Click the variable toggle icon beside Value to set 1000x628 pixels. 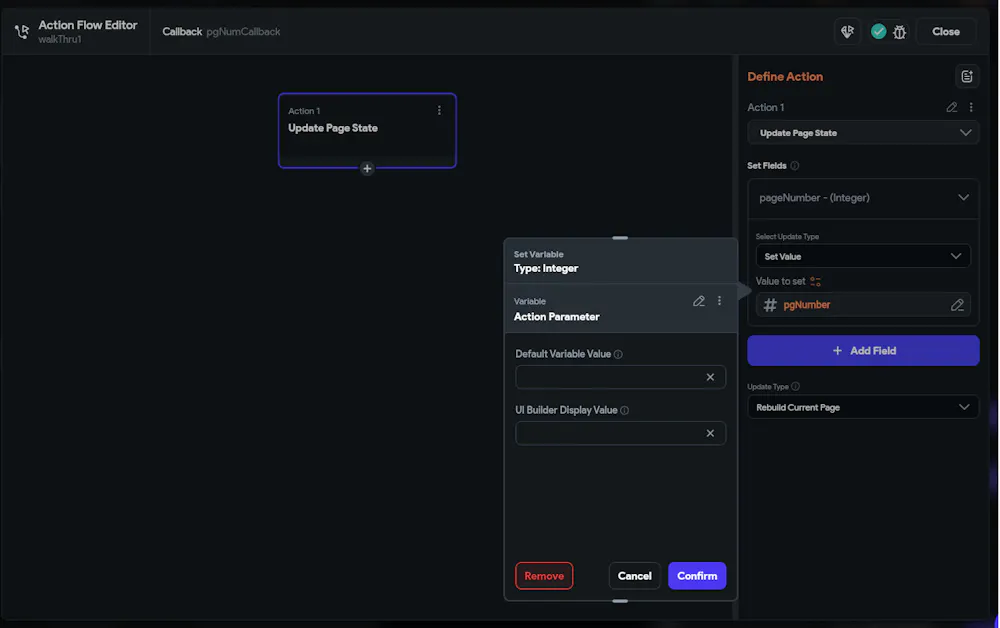tap(815, 281)
